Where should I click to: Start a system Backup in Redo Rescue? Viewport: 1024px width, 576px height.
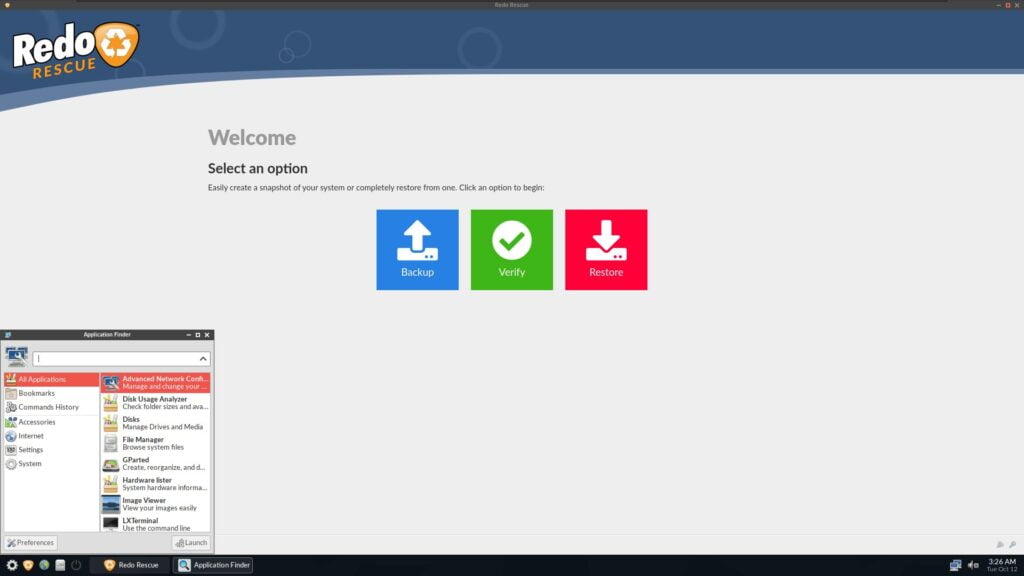coord(417,249)
